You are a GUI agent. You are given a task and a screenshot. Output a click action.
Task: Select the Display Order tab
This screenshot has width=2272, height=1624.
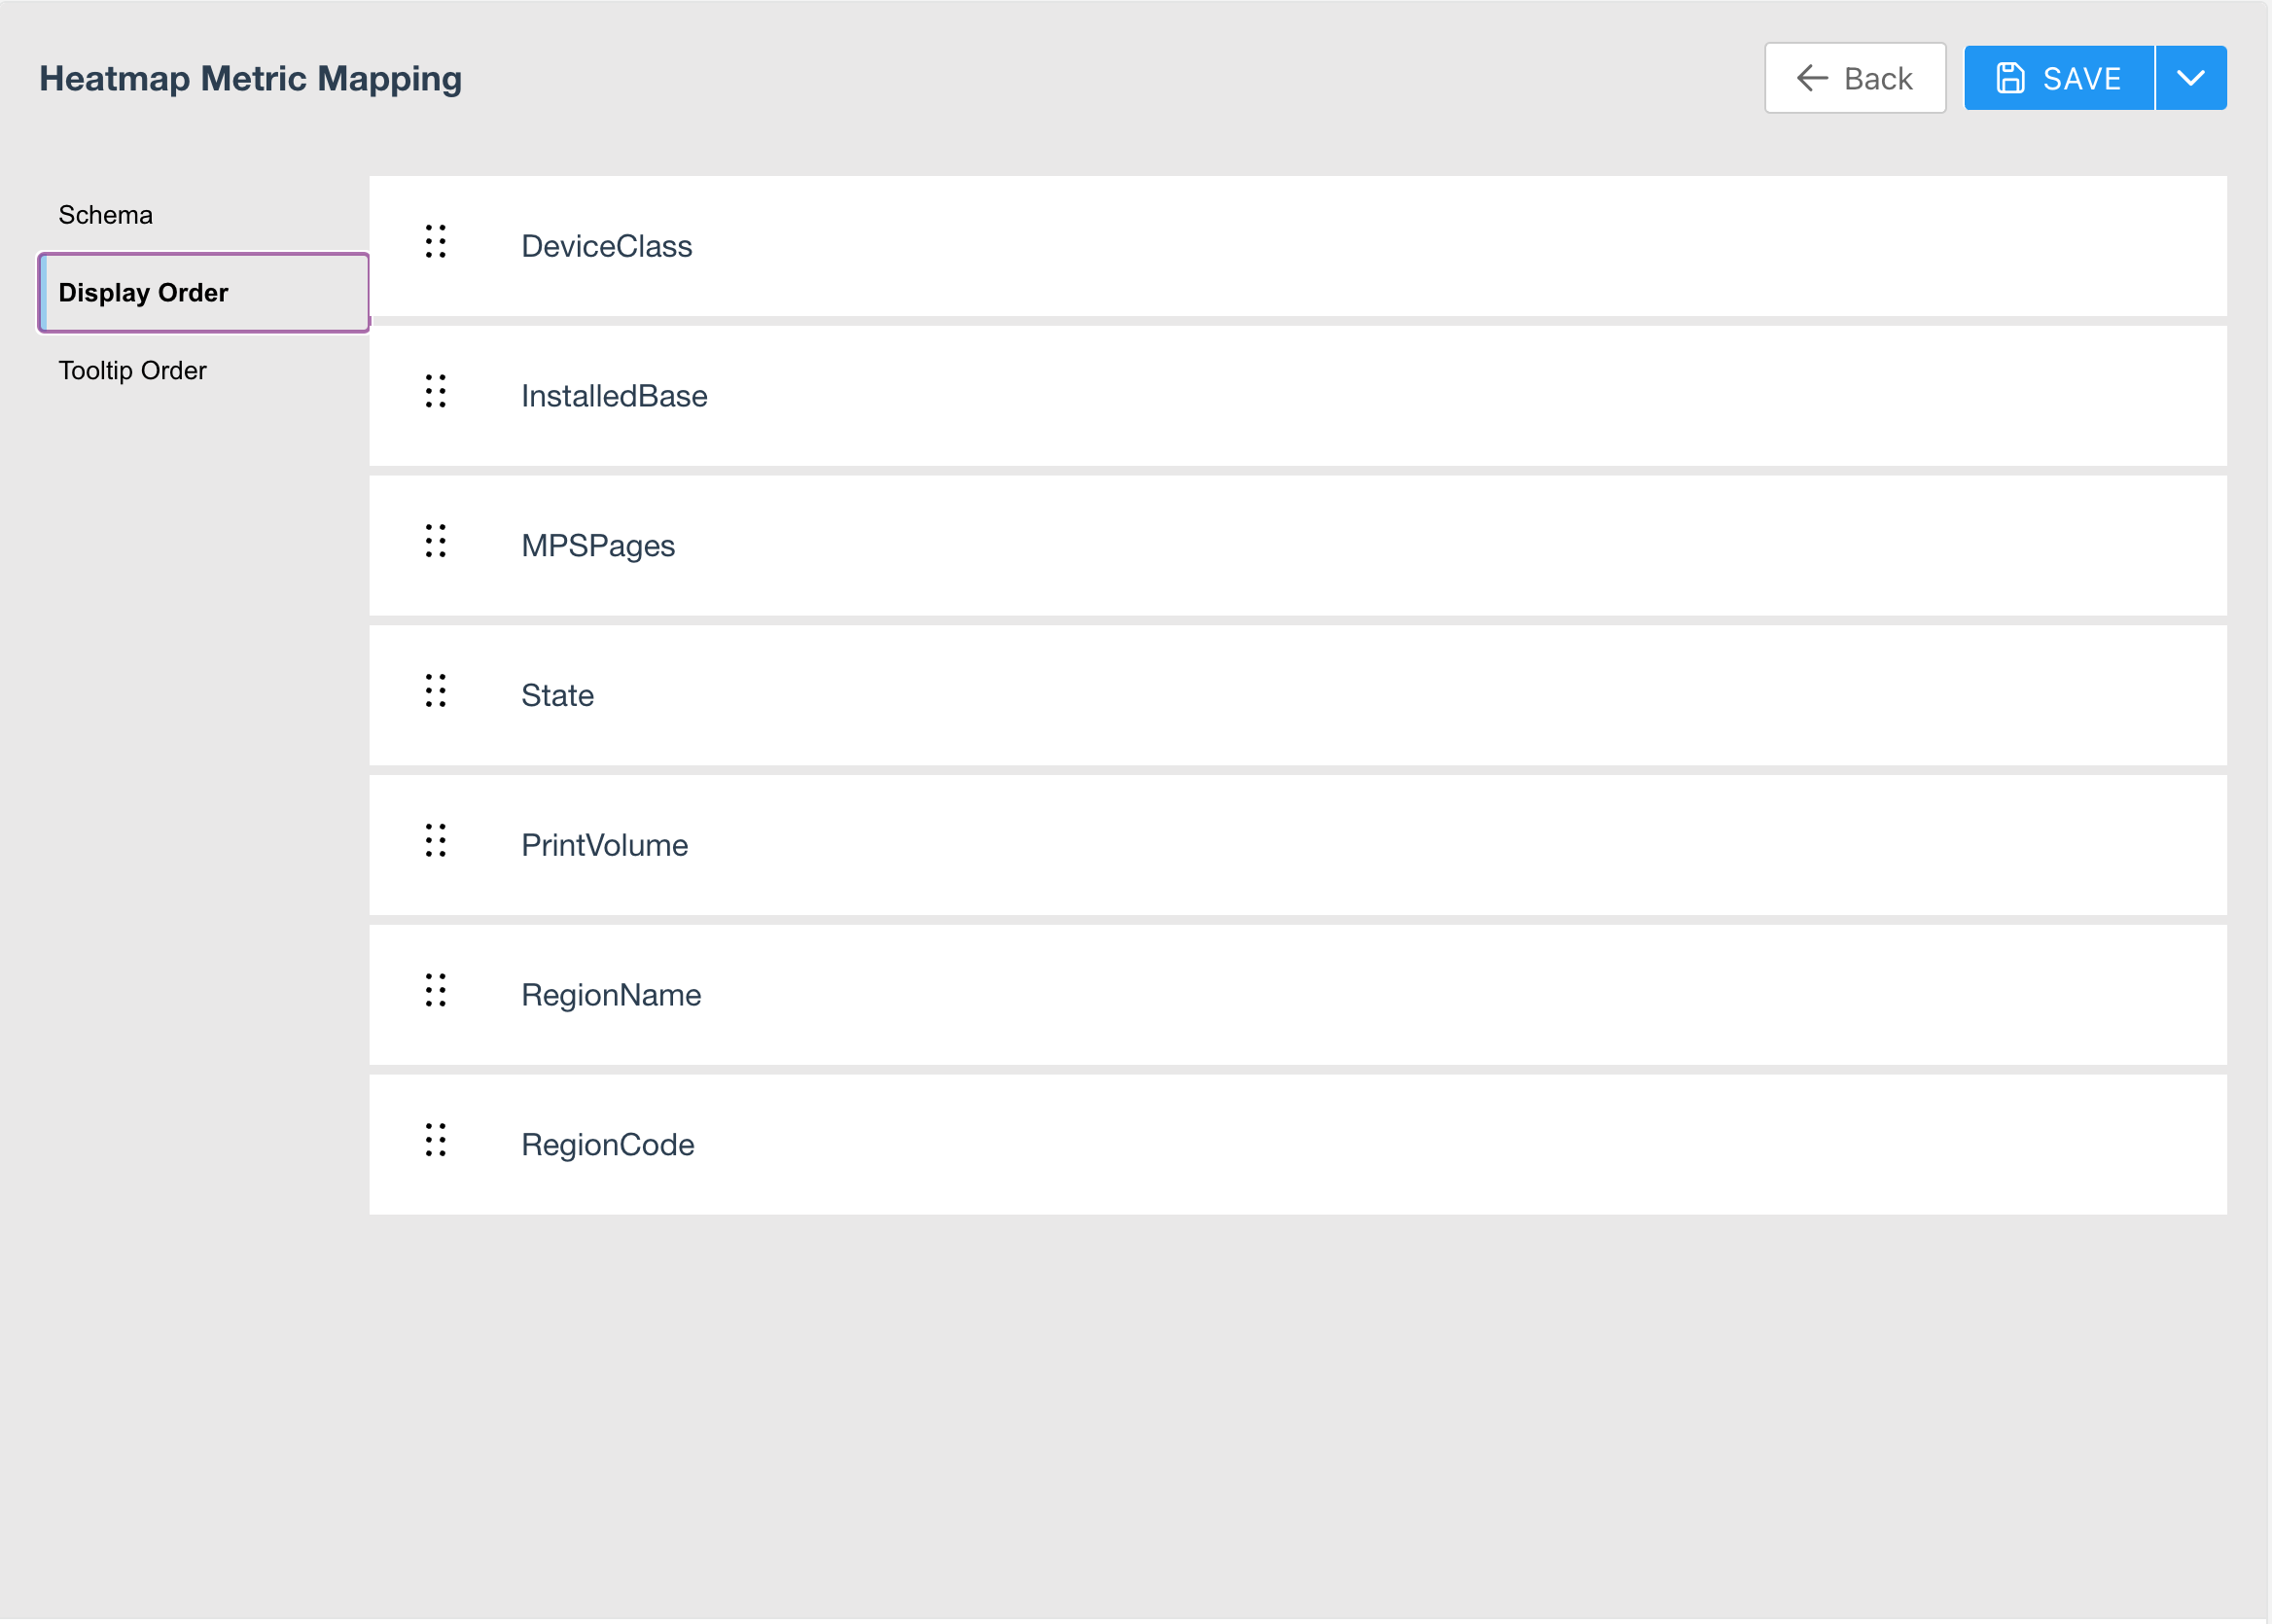click(x=144, y=293)
